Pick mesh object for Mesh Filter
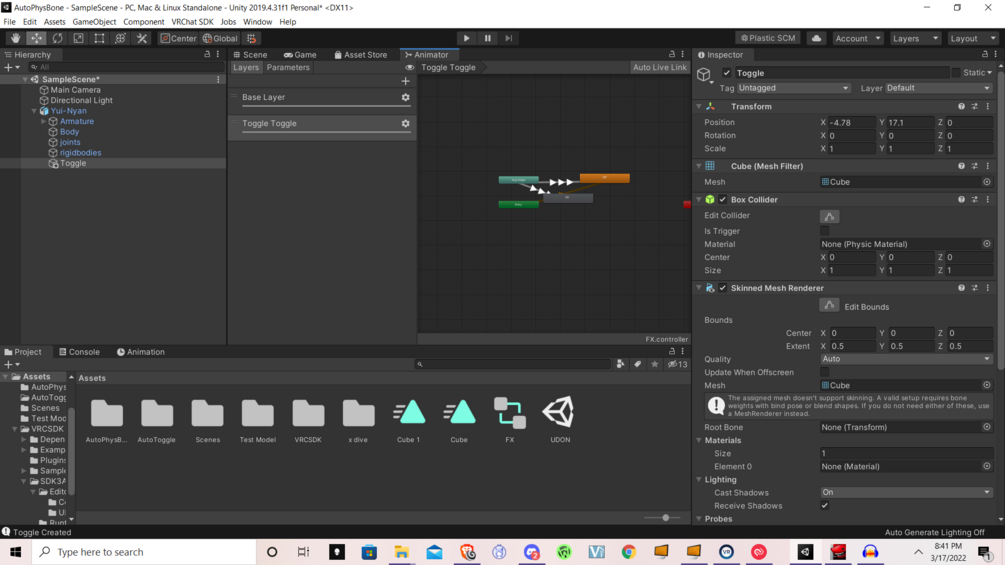The image size is (1005, 565). (987, 182)
